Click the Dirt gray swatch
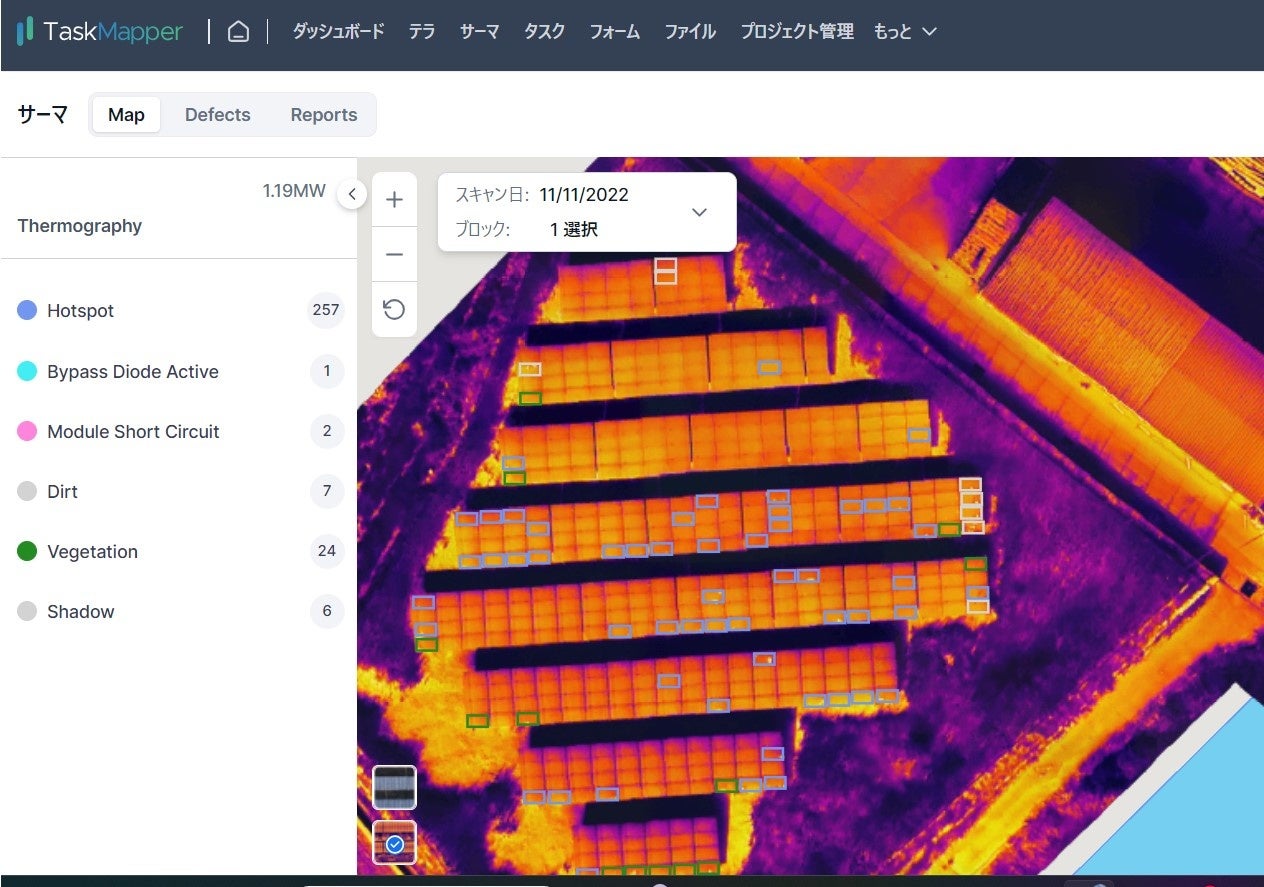The height and width of the screenshot is (887, 1264). (x=28, y=491)
